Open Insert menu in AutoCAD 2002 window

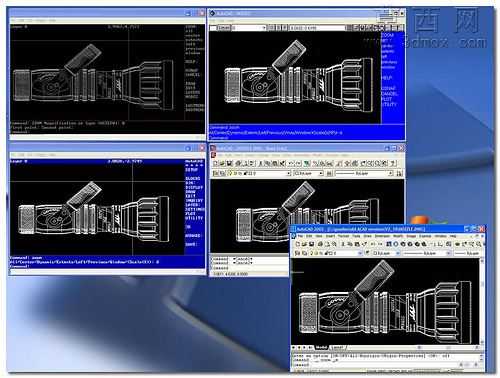[x=330, y=236]
